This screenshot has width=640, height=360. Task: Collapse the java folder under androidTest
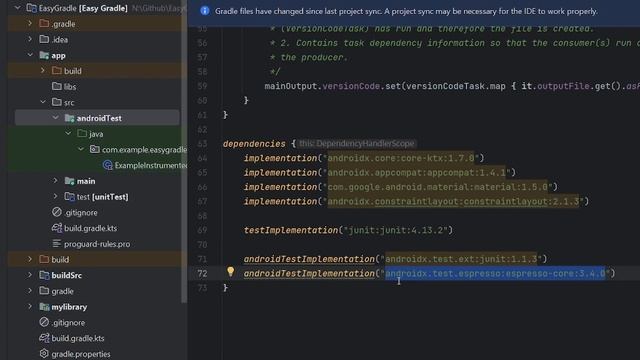(x=68, y=133)
